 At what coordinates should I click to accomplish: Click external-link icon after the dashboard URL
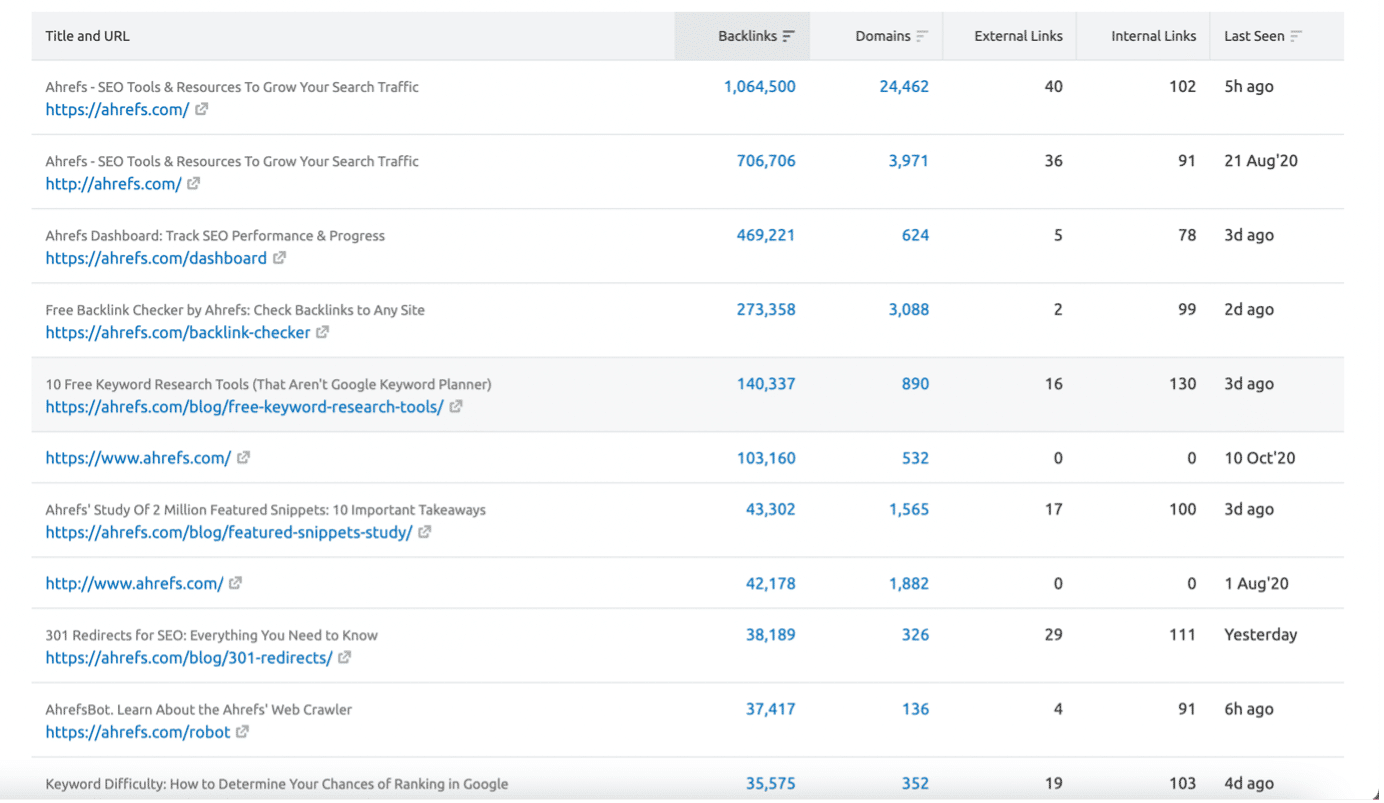click(x=280, y=258)
